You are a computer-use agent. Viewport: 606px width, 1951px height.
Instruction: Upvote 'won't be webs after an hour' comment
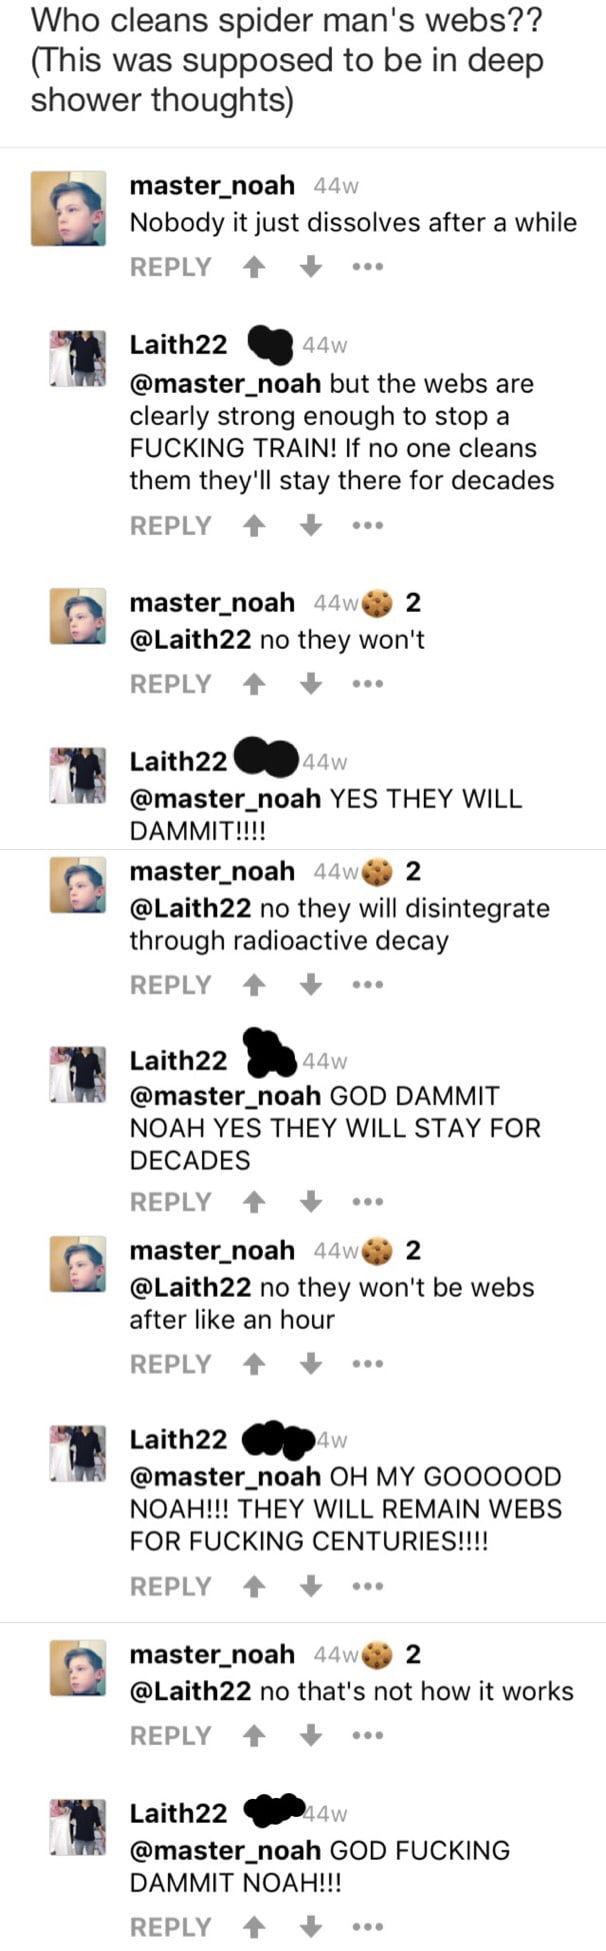coord(255,1364)
